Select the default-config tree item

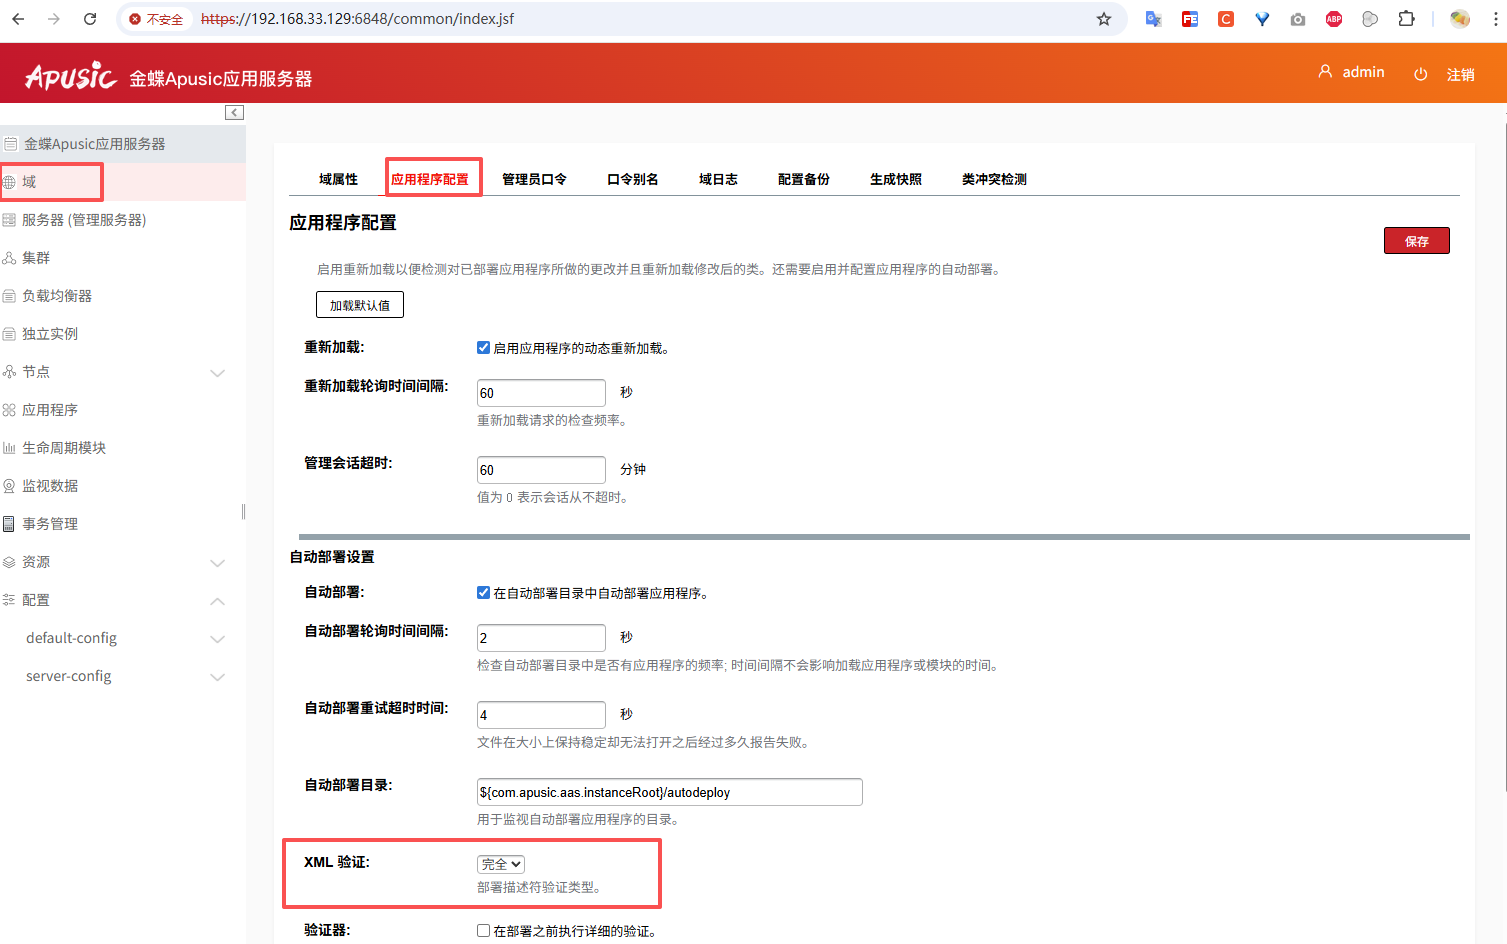71,638
